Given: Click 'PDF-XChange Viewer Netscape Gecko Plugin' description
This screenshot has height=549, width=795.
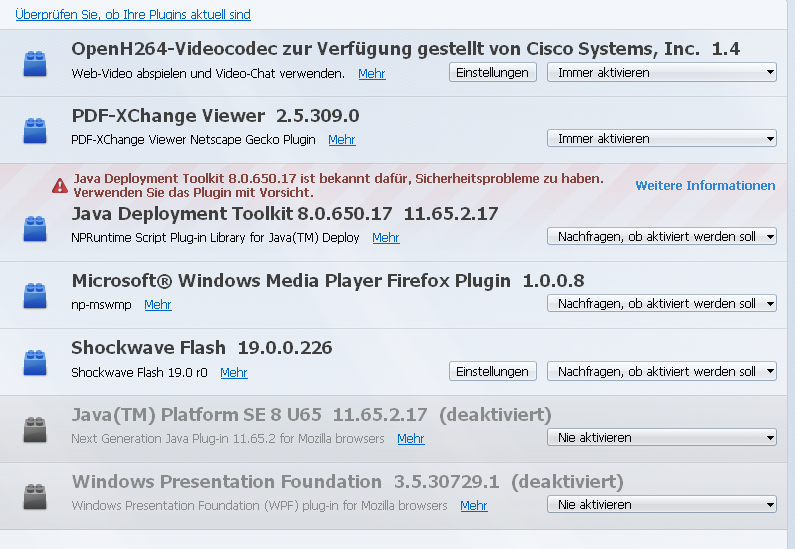Looking at the screenshot, I should click(193, 139).
